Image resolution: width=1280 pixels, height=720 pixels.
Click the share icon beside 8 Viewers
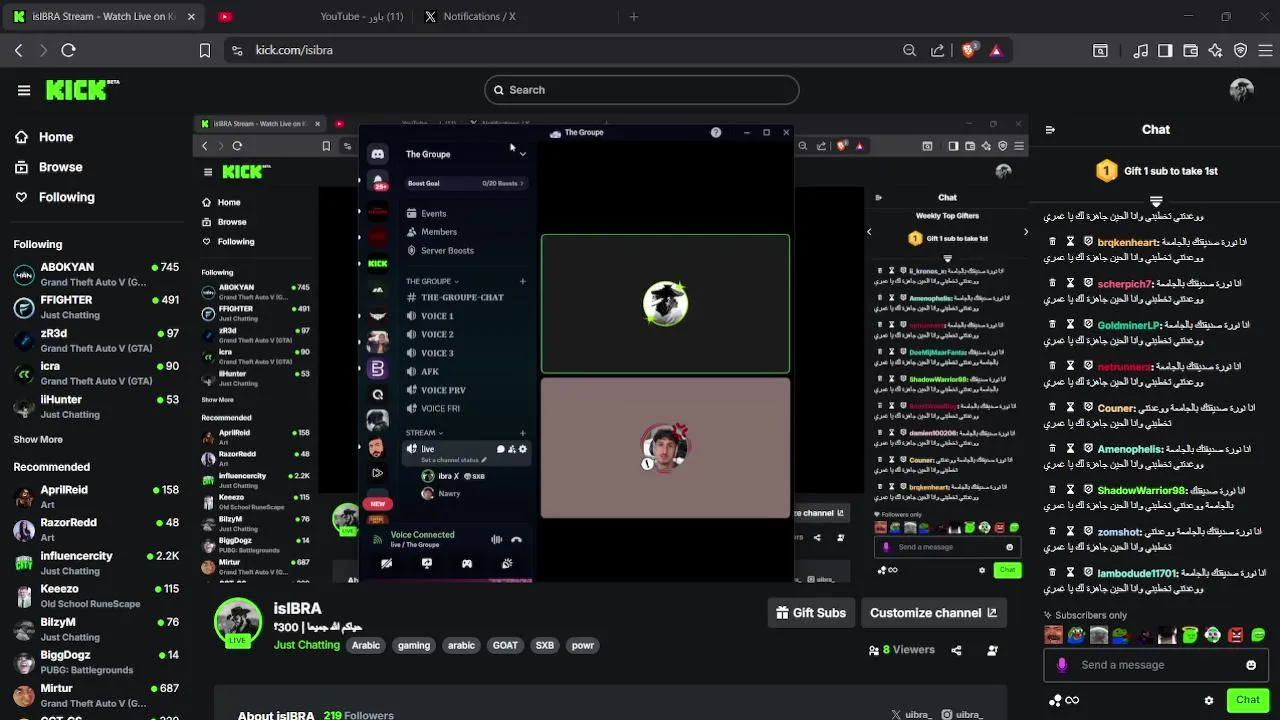(956, 650)
